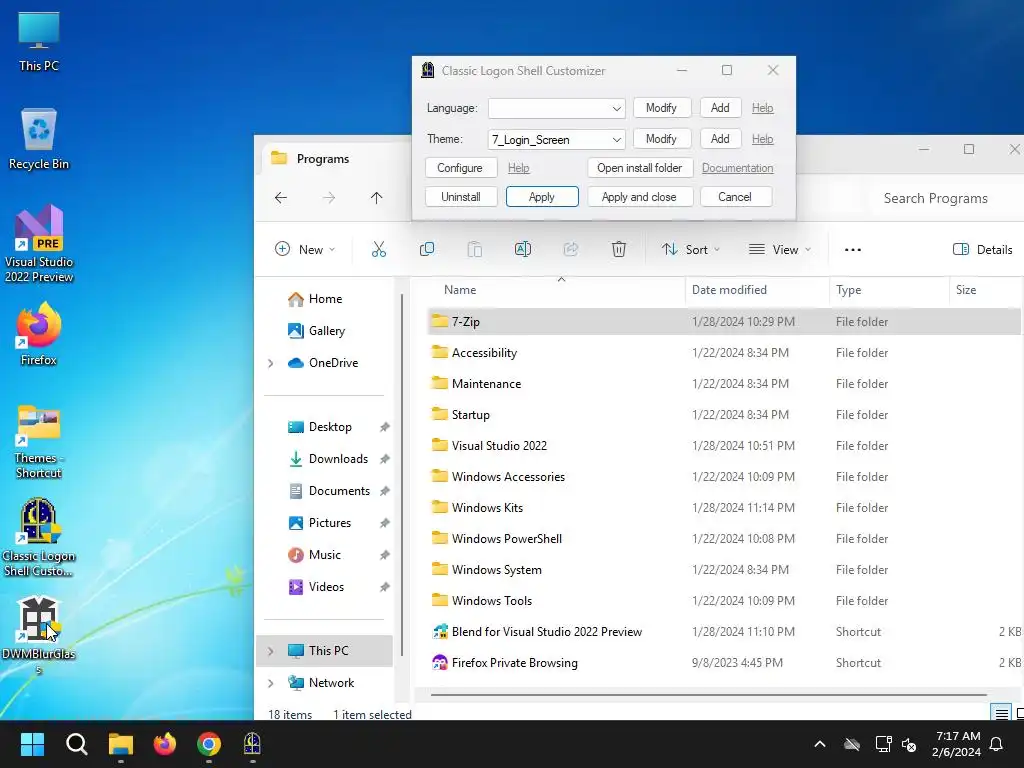The width and height of the screenshot is (1024, 768).
Task: Open the Language dropdown
Action: coord(556,108)
